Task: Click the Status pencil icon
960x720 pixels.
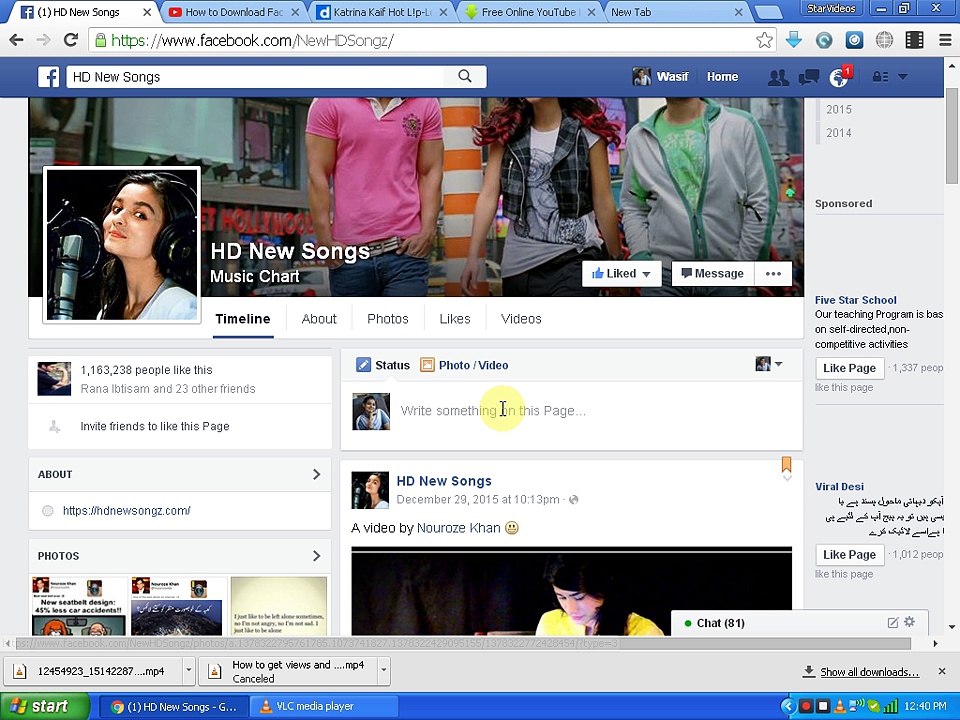Action: 363,365
